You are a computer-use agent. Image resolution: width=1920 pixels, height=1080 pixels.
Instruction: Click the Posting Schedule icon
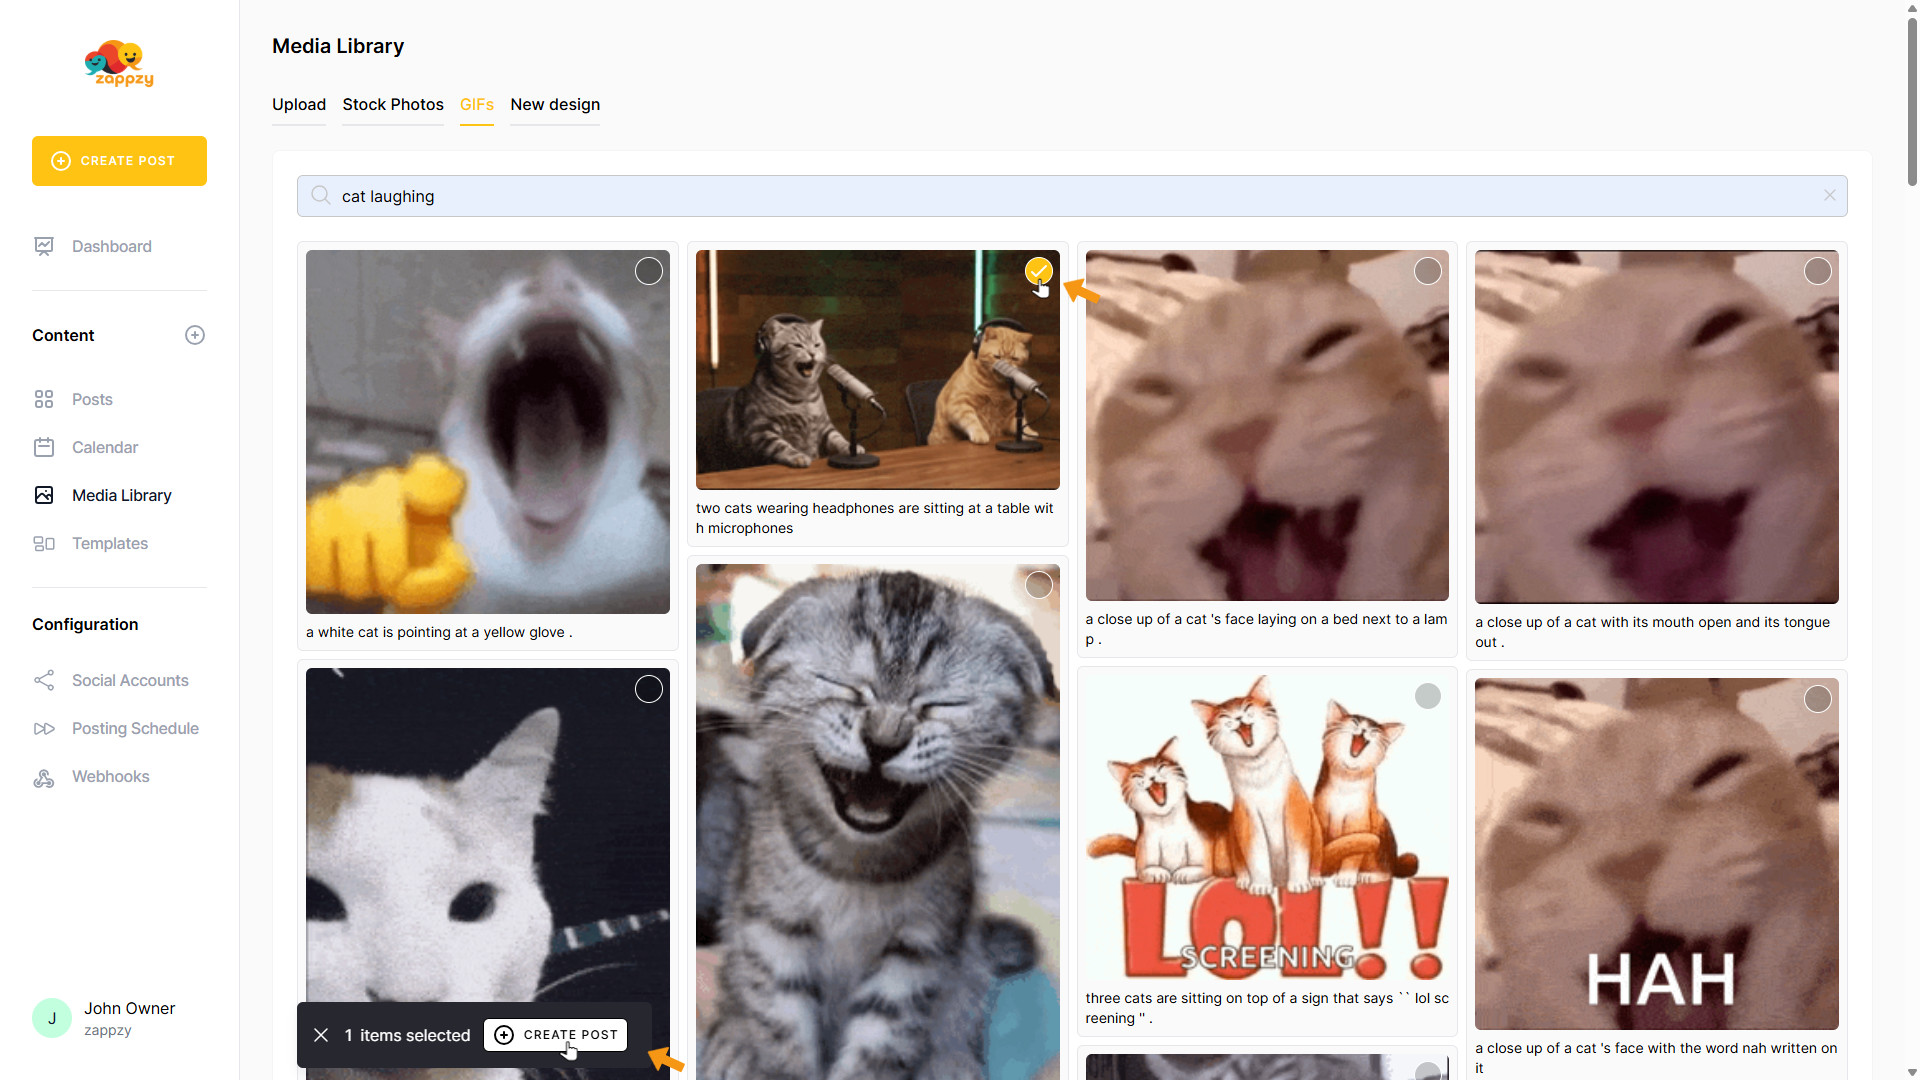coord(44,728)
